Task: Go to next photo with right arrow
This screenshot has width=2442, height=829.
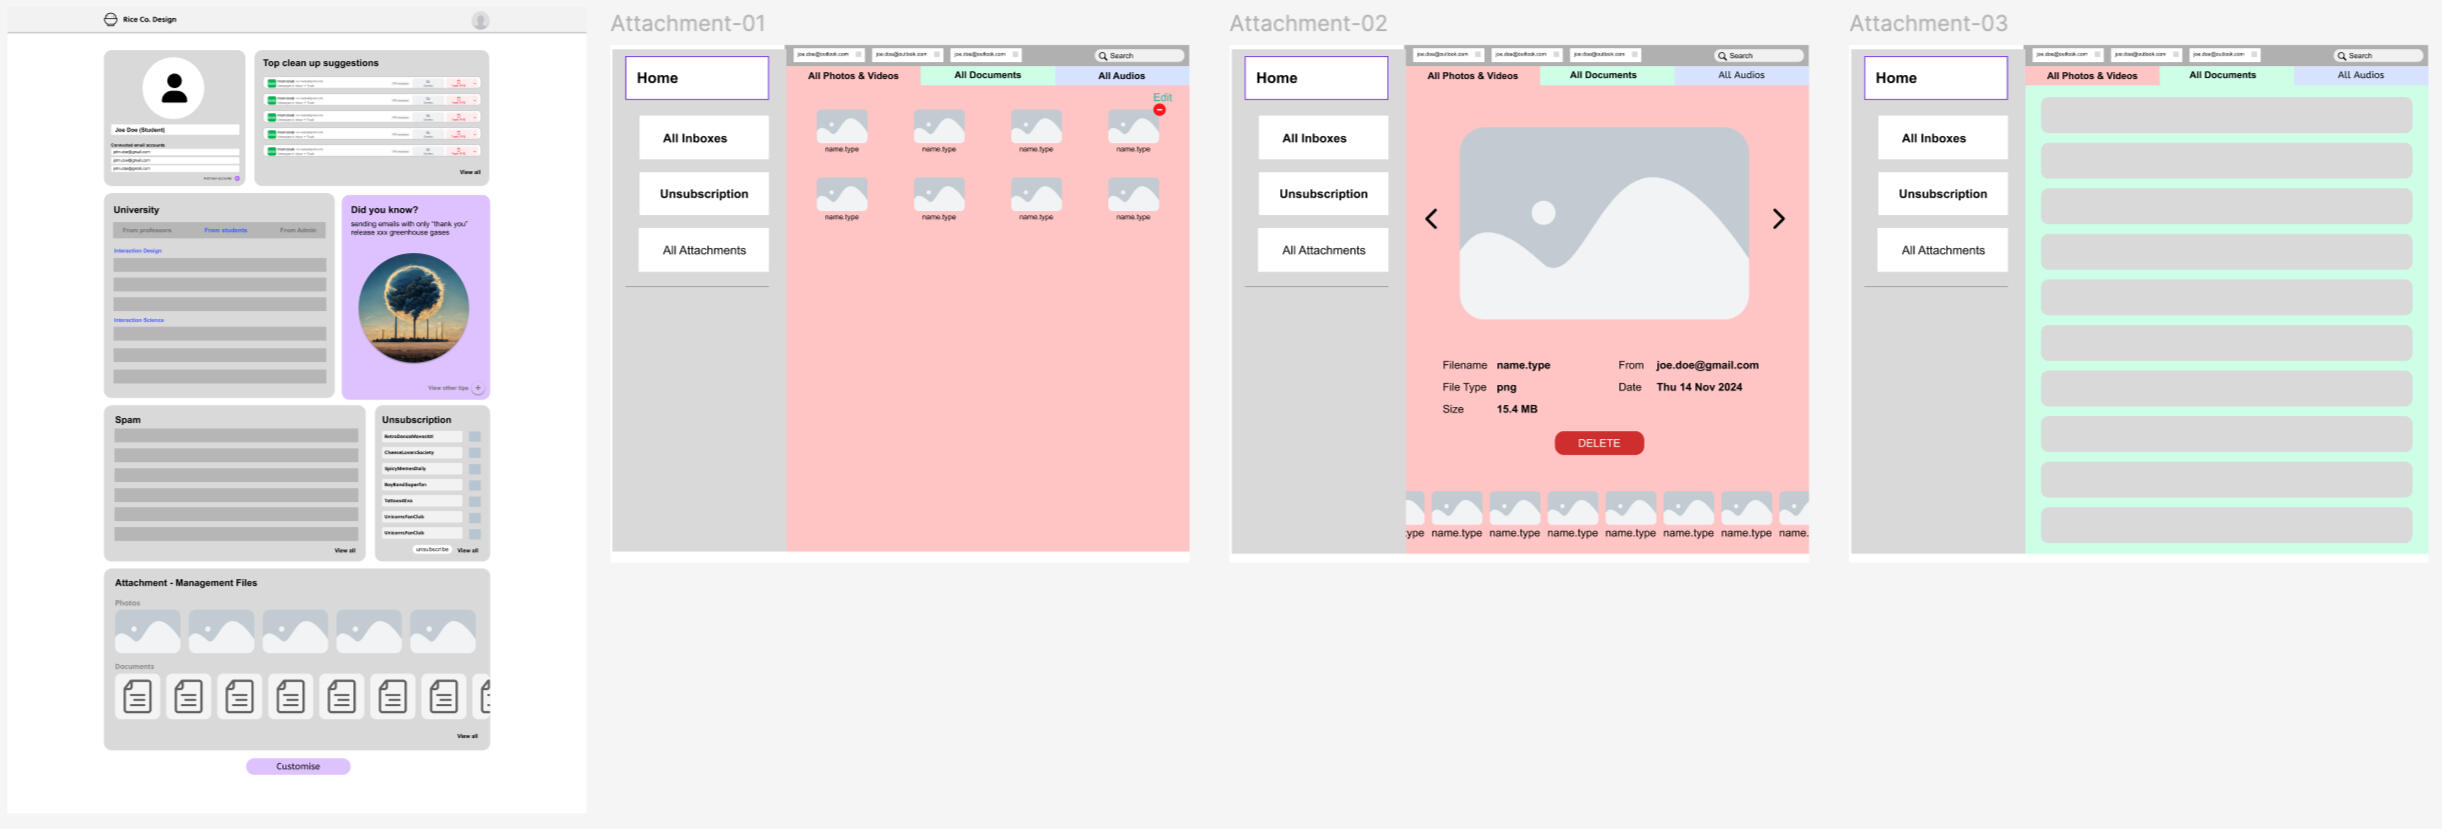Action: click(1778, 219)
